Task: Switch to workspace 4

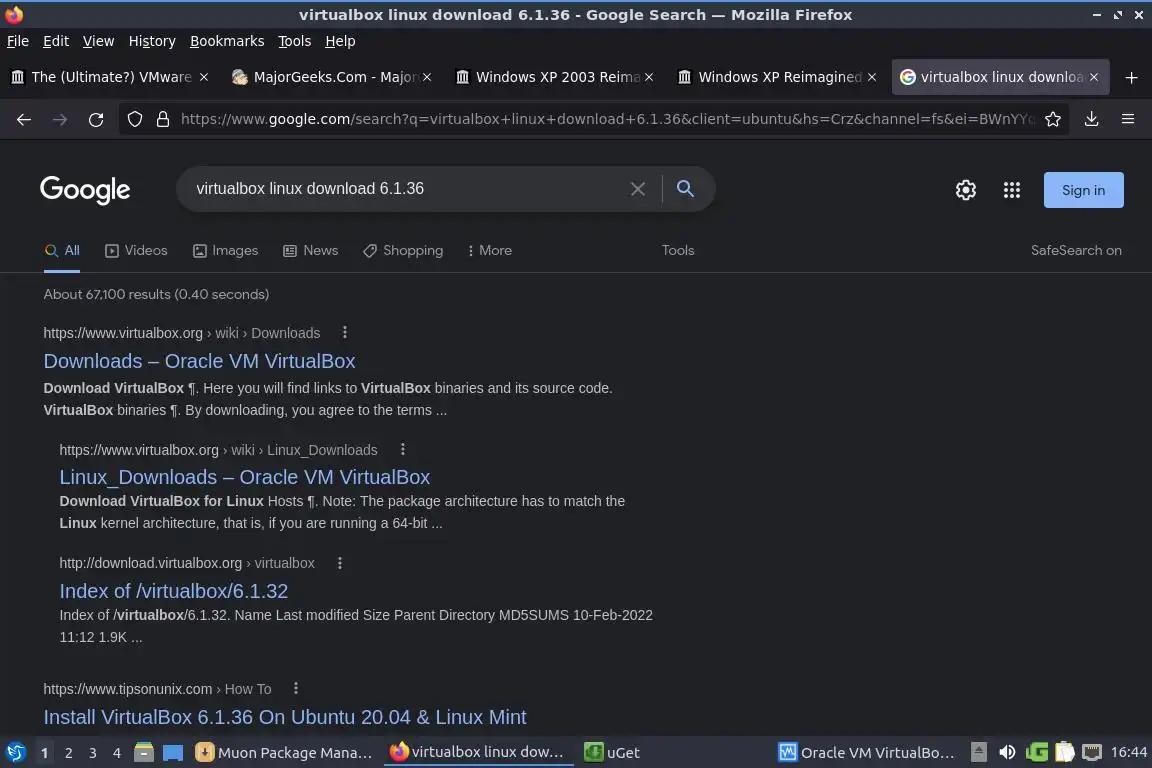Action: click(x=117, y=753)
